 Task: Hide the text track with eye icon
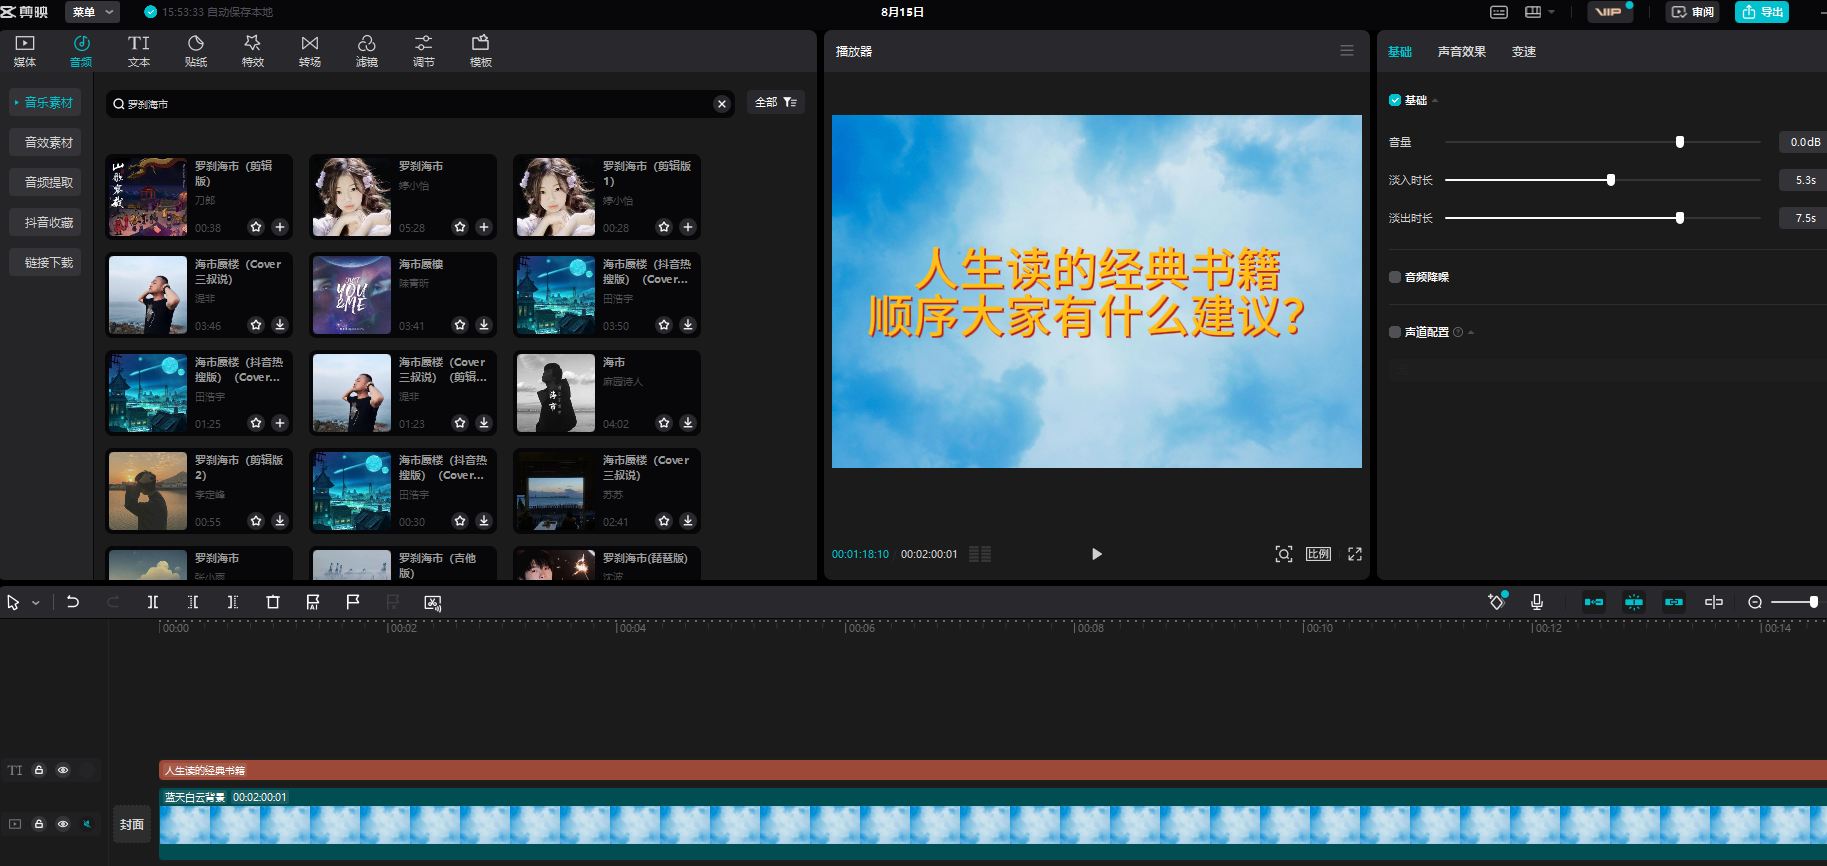[63, 770]
